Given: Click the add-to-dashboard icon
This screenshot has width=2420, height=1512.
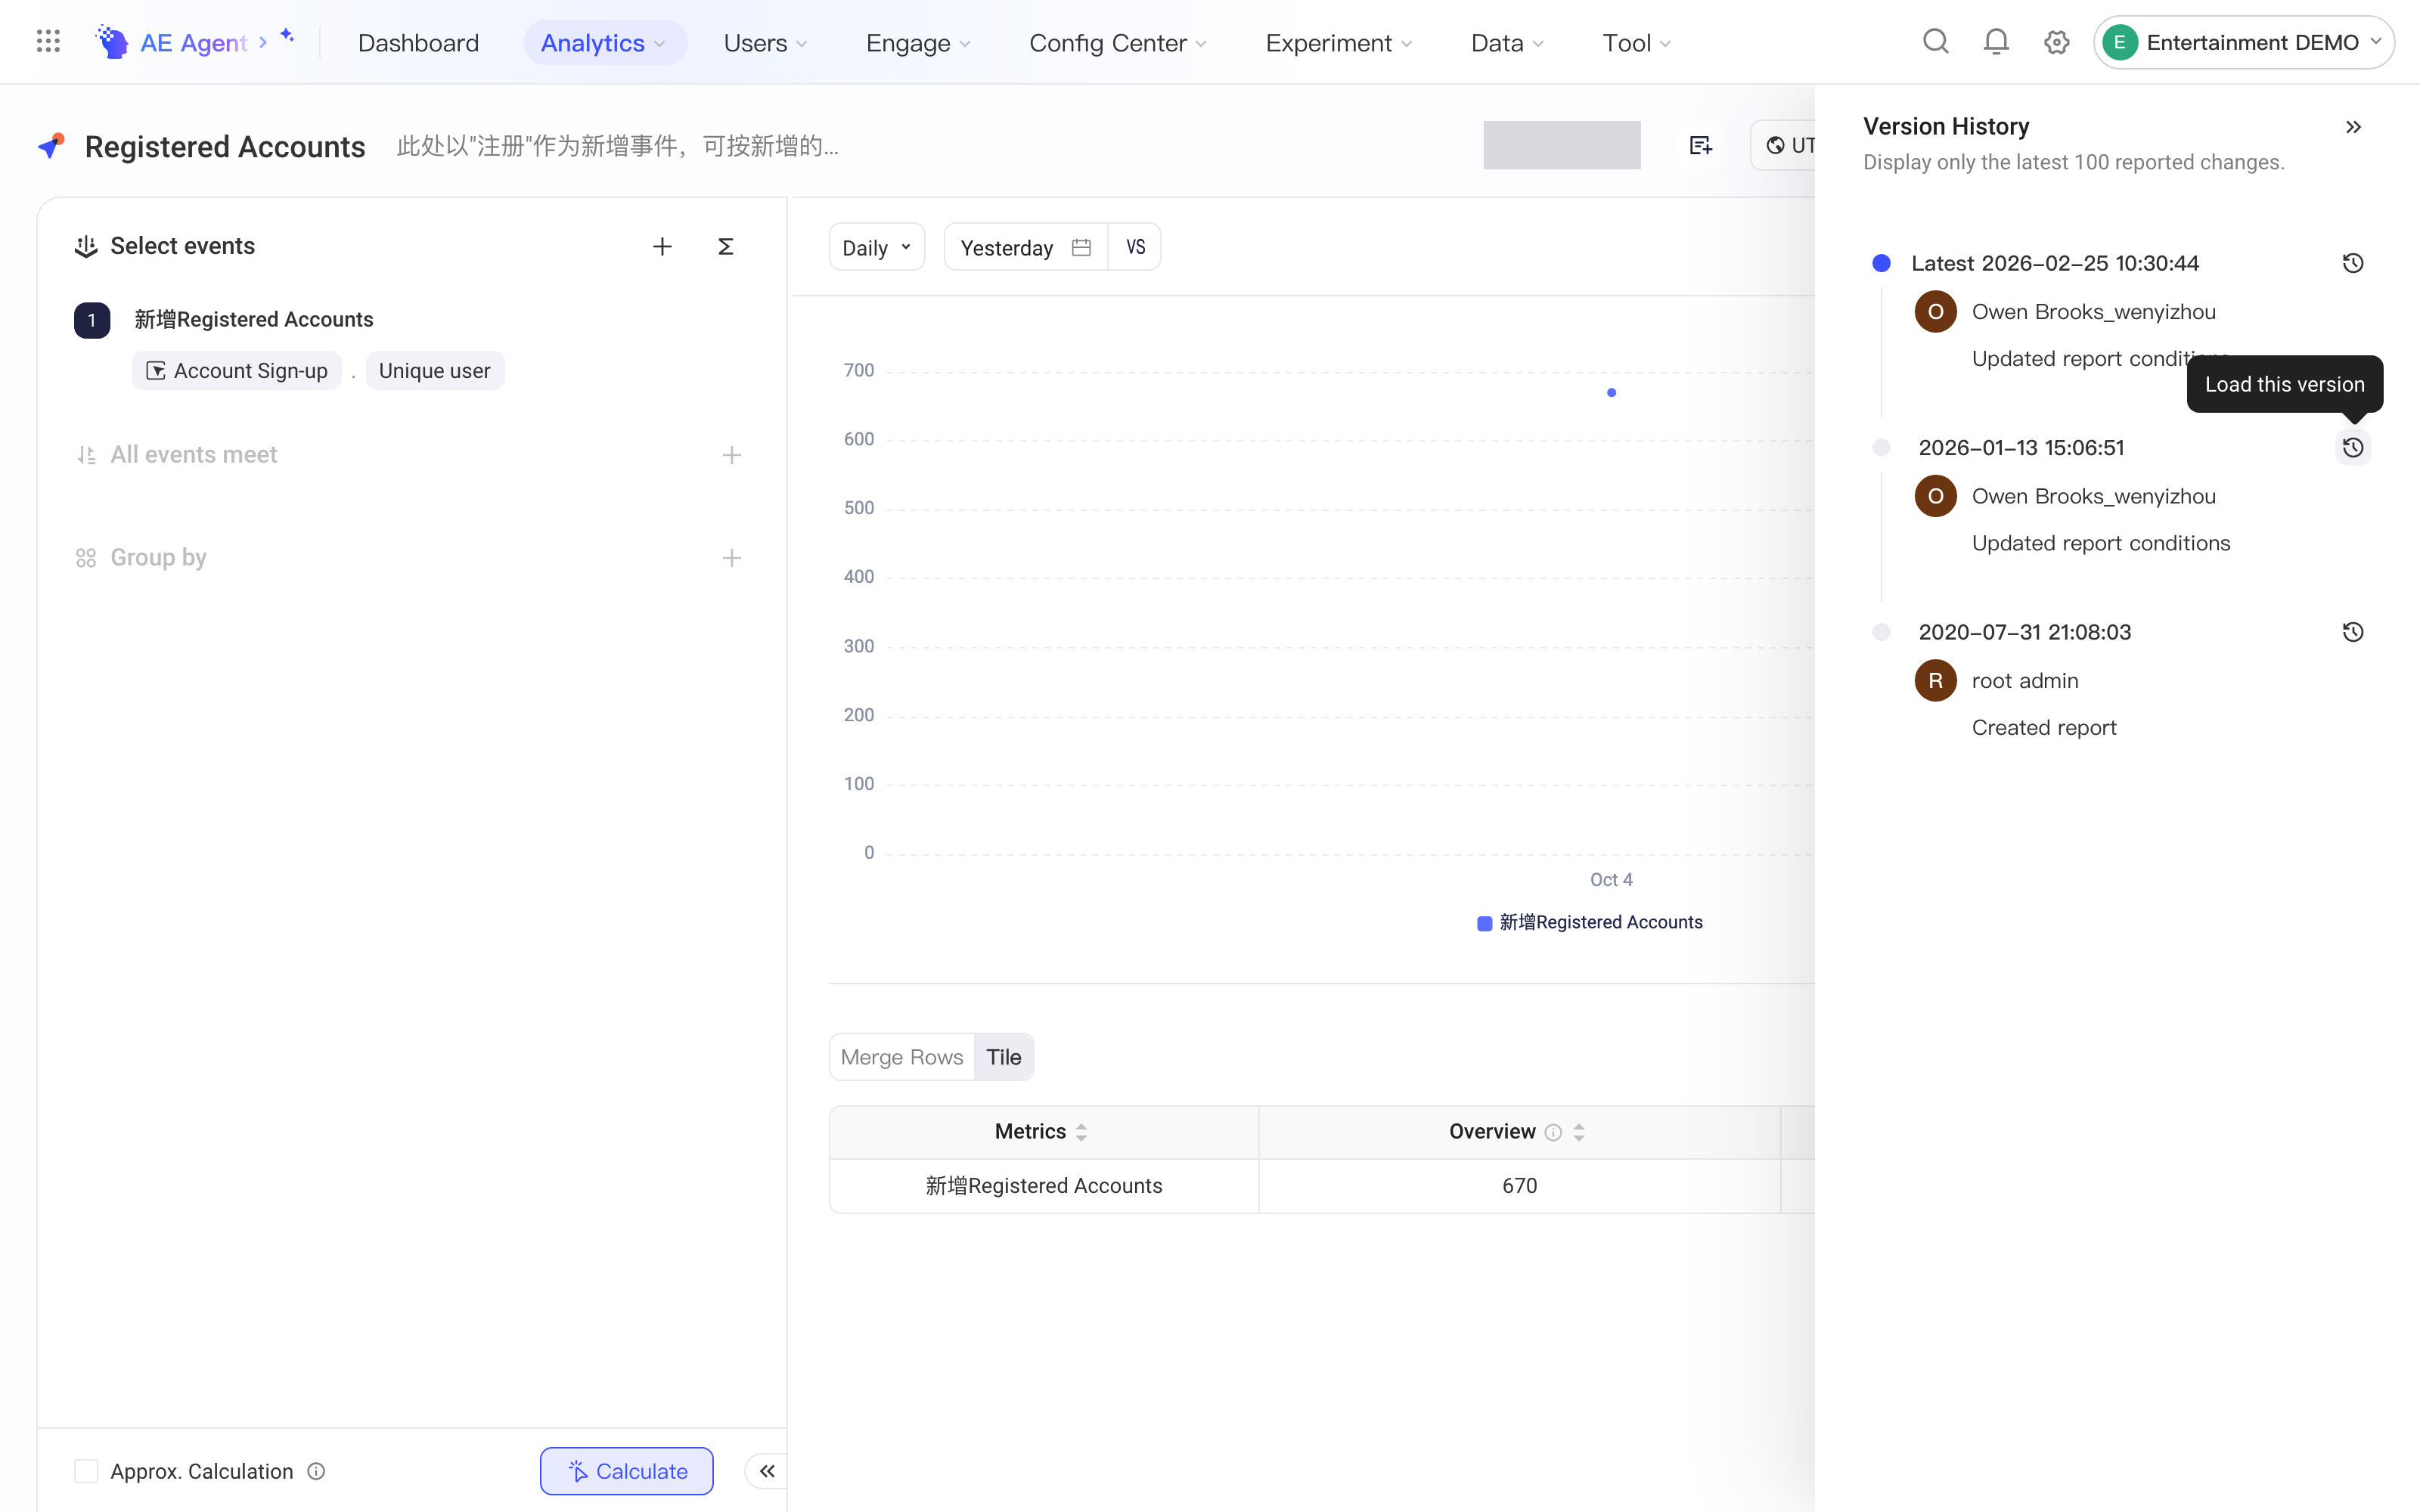Looking at the screenshot, I should tap(1700, 146).
